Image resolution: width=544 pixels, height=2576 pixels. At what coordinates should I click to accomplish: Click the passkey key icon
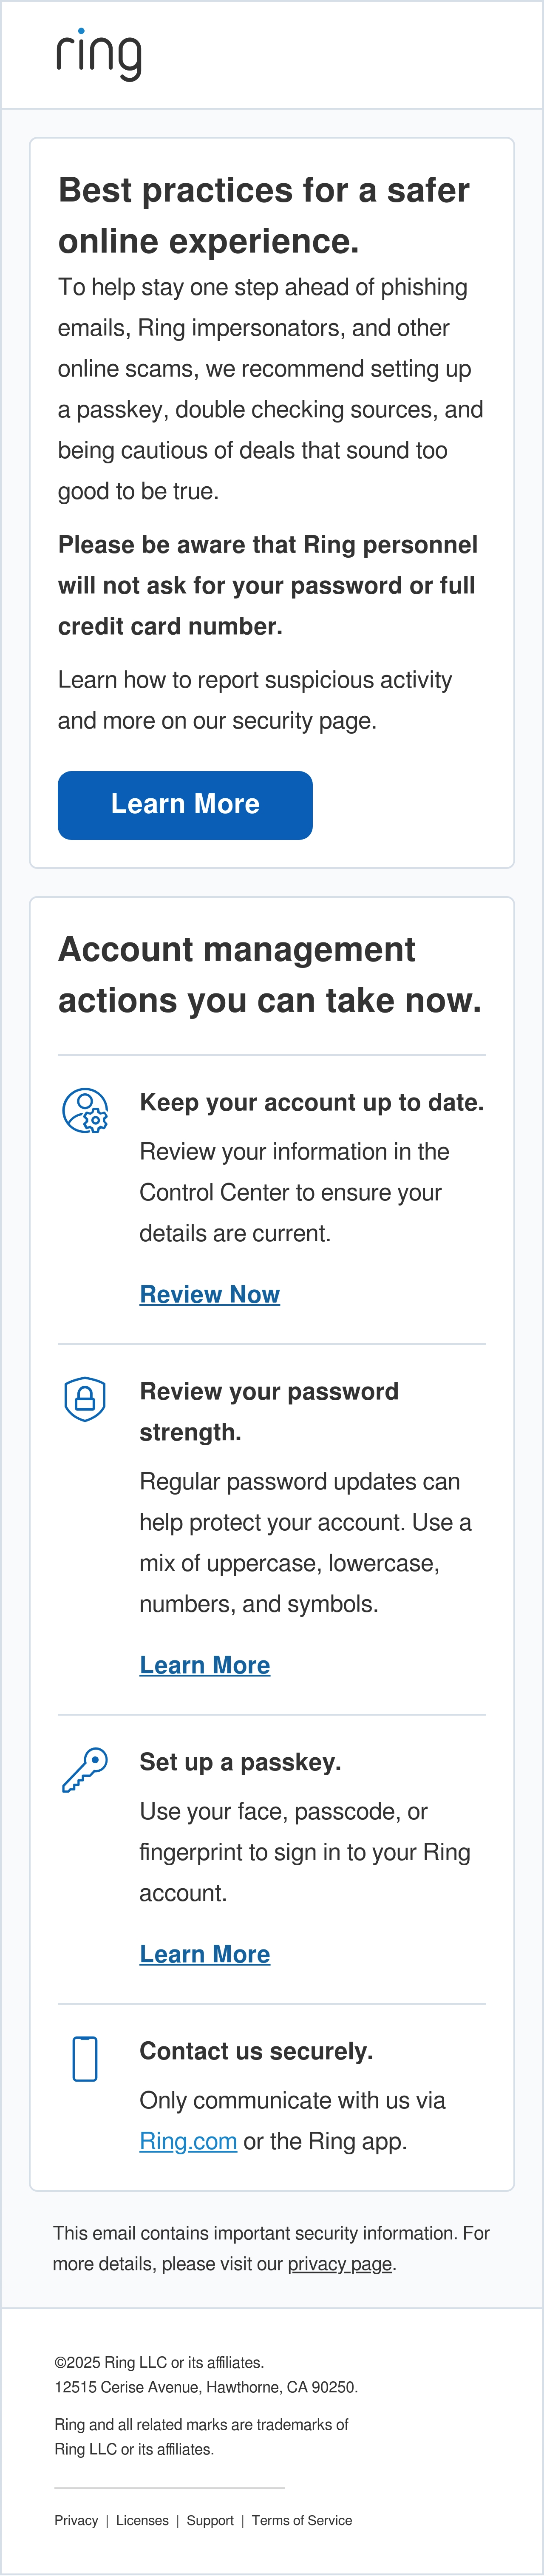click(85, 1770)
